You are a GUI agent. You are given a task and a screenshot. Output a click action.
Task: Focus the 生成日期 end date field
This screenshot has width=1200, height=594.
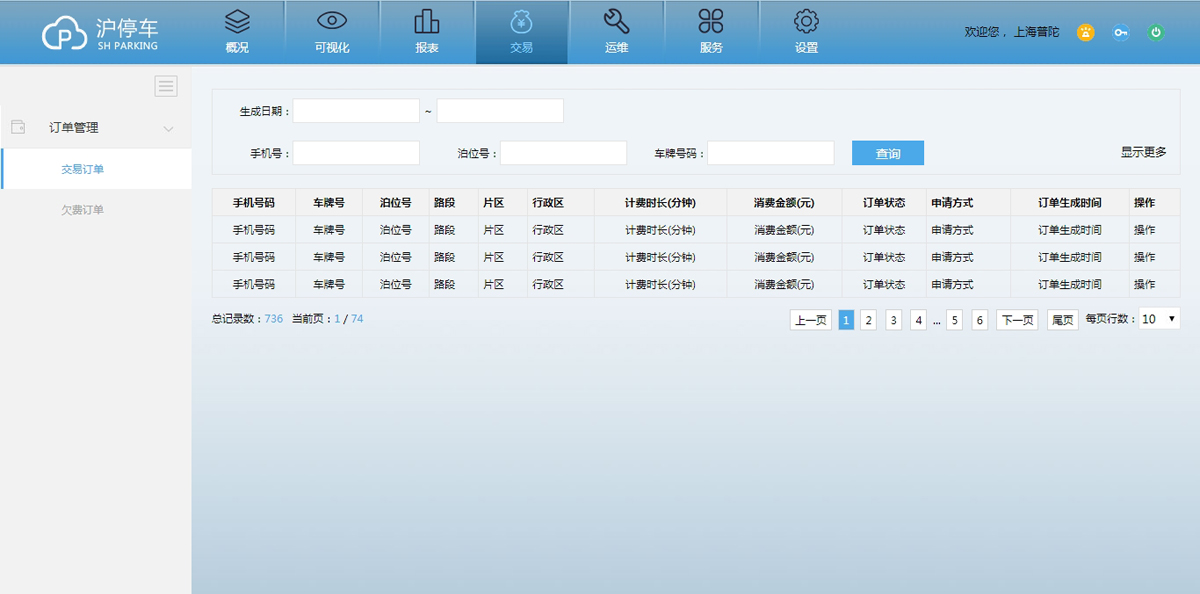[x=500, y=111]
